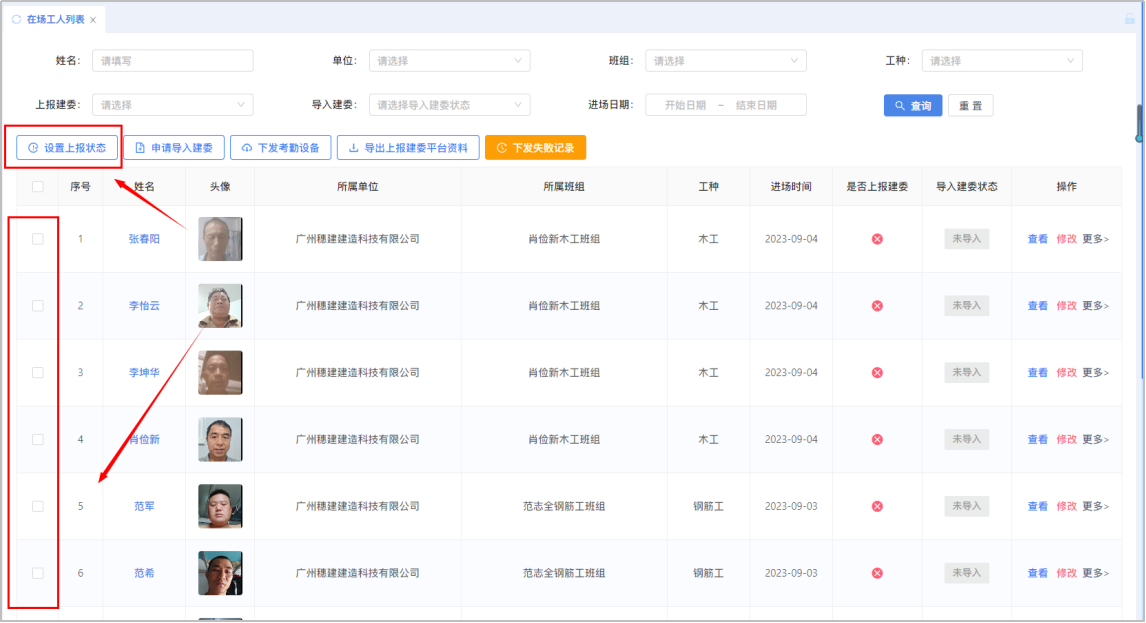Image resolution: width=1146 pixels, height=623 pixels.
Task: Click the 姓名 input field
Action: pyautogui.click(x=172, y=61)
